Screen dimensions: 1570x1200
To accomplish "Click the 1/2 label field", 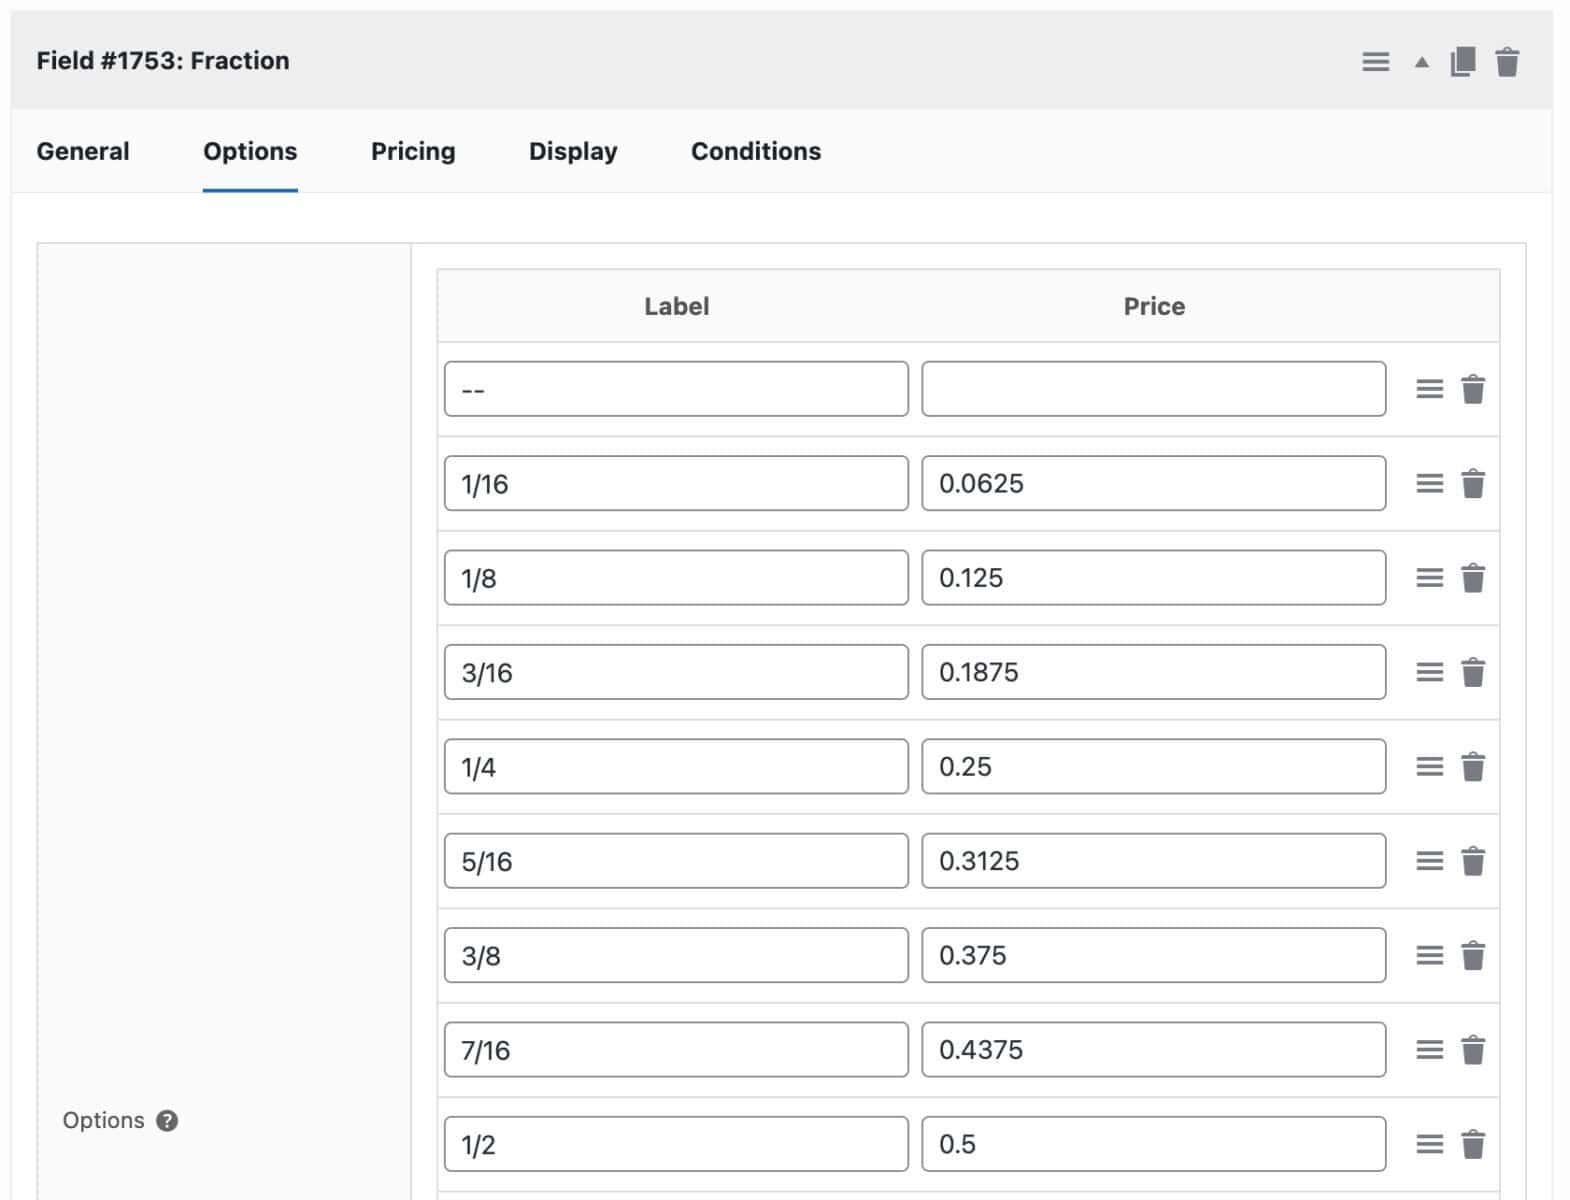I will pyautogui.click(x=676, y=1143).
